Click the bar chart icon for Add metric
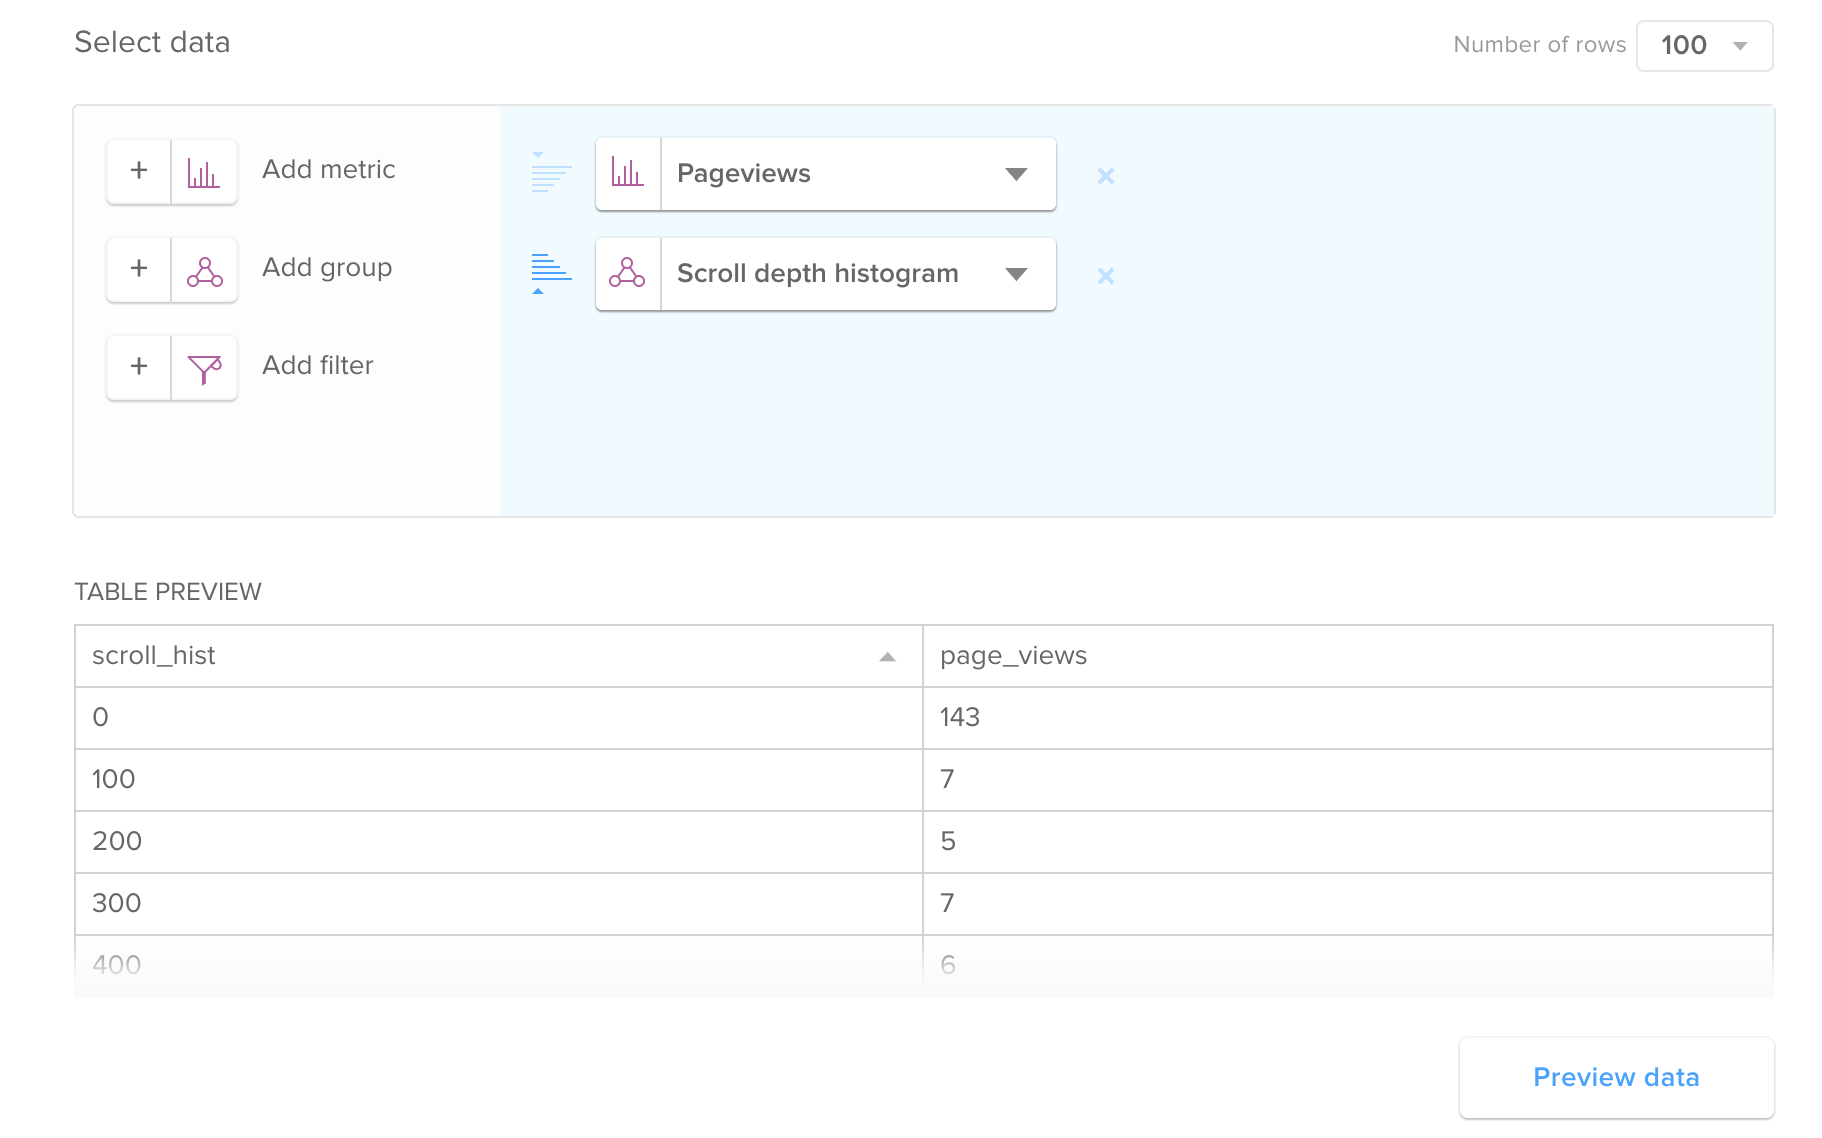This screenshot has height=1138, width=1822. click(204, 171)
